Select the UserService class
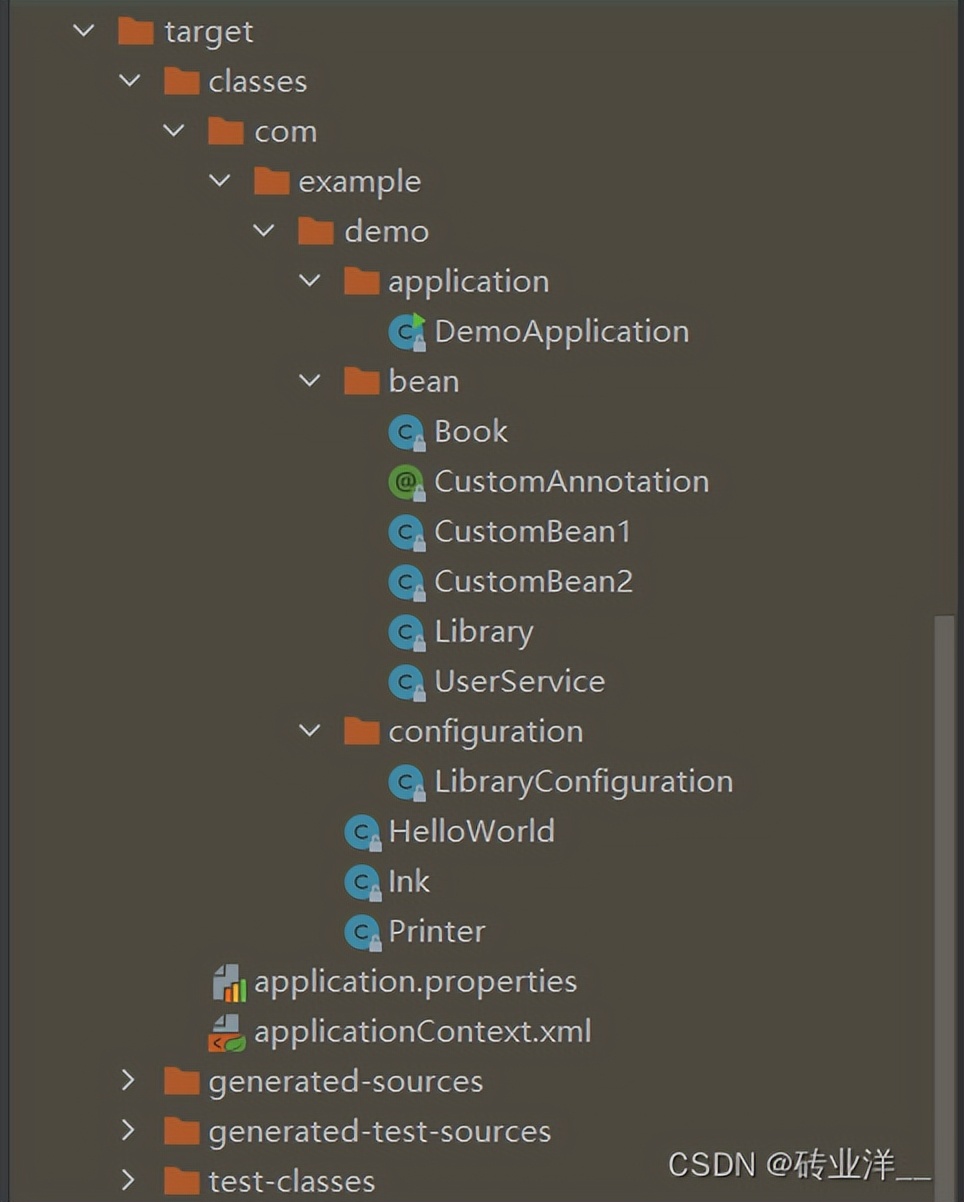Viewport: 964px width, 1202px height. pos(519,682)
